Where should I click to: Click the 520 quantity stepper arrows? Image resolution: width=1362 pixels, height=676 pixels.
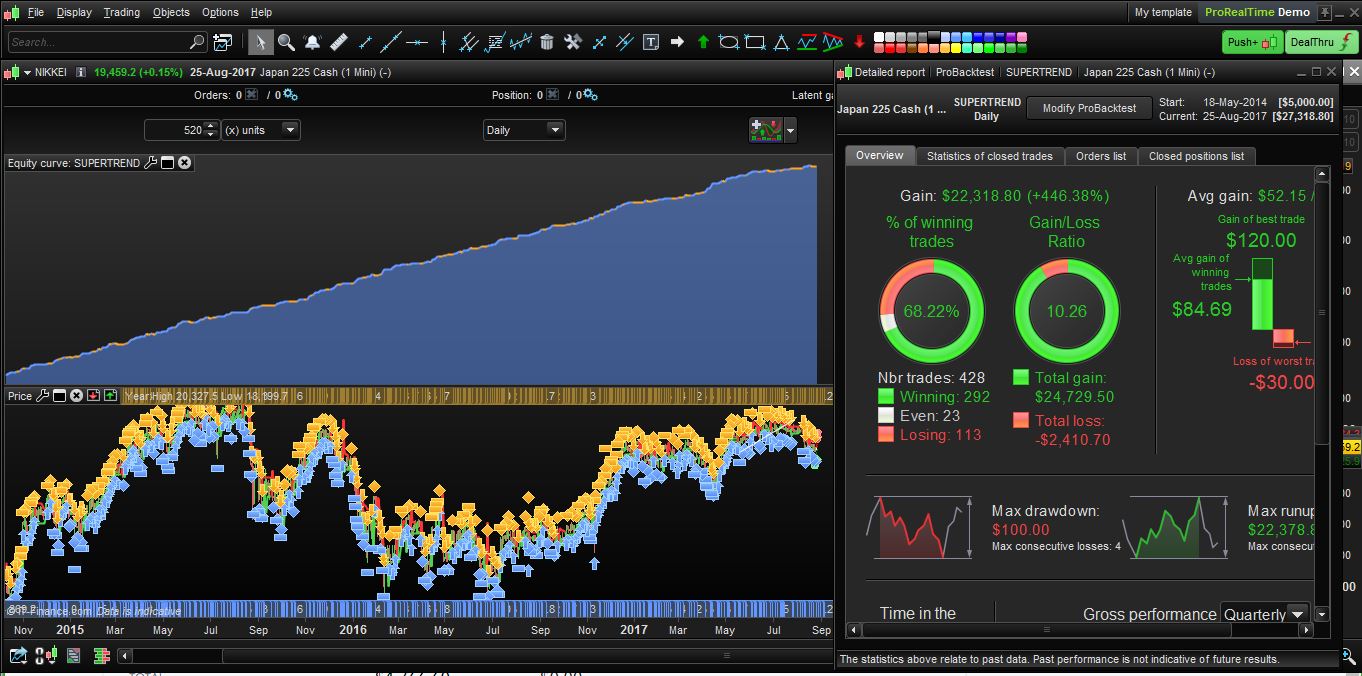(210, 130)
